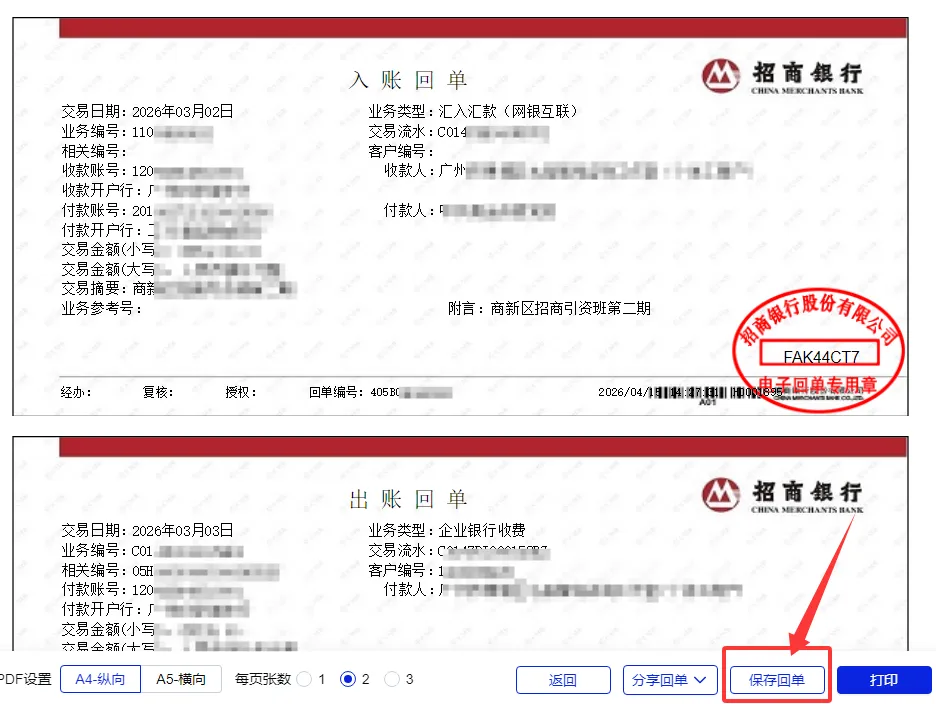936x704 pixels.
Task: Click 业务类型: 企业银行收费 text
Action: coord(447,530)
